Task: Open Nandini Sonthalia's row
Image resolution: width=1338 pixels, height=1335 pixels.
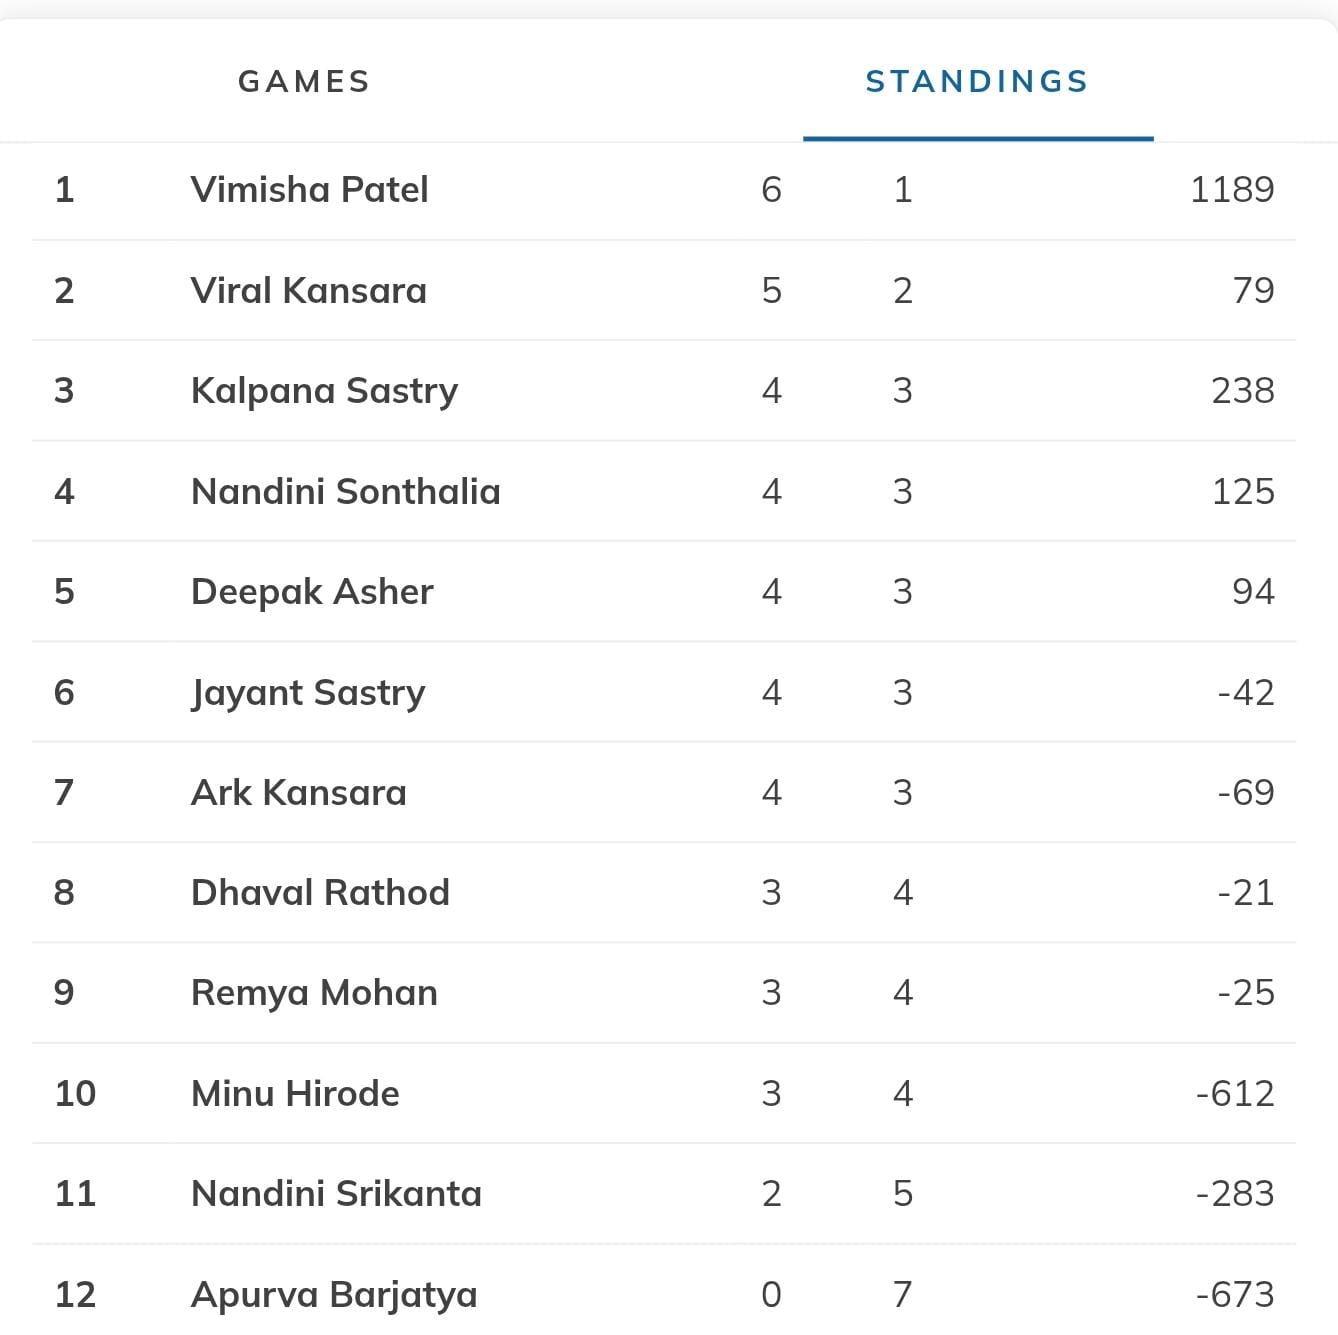Action: 345,491
